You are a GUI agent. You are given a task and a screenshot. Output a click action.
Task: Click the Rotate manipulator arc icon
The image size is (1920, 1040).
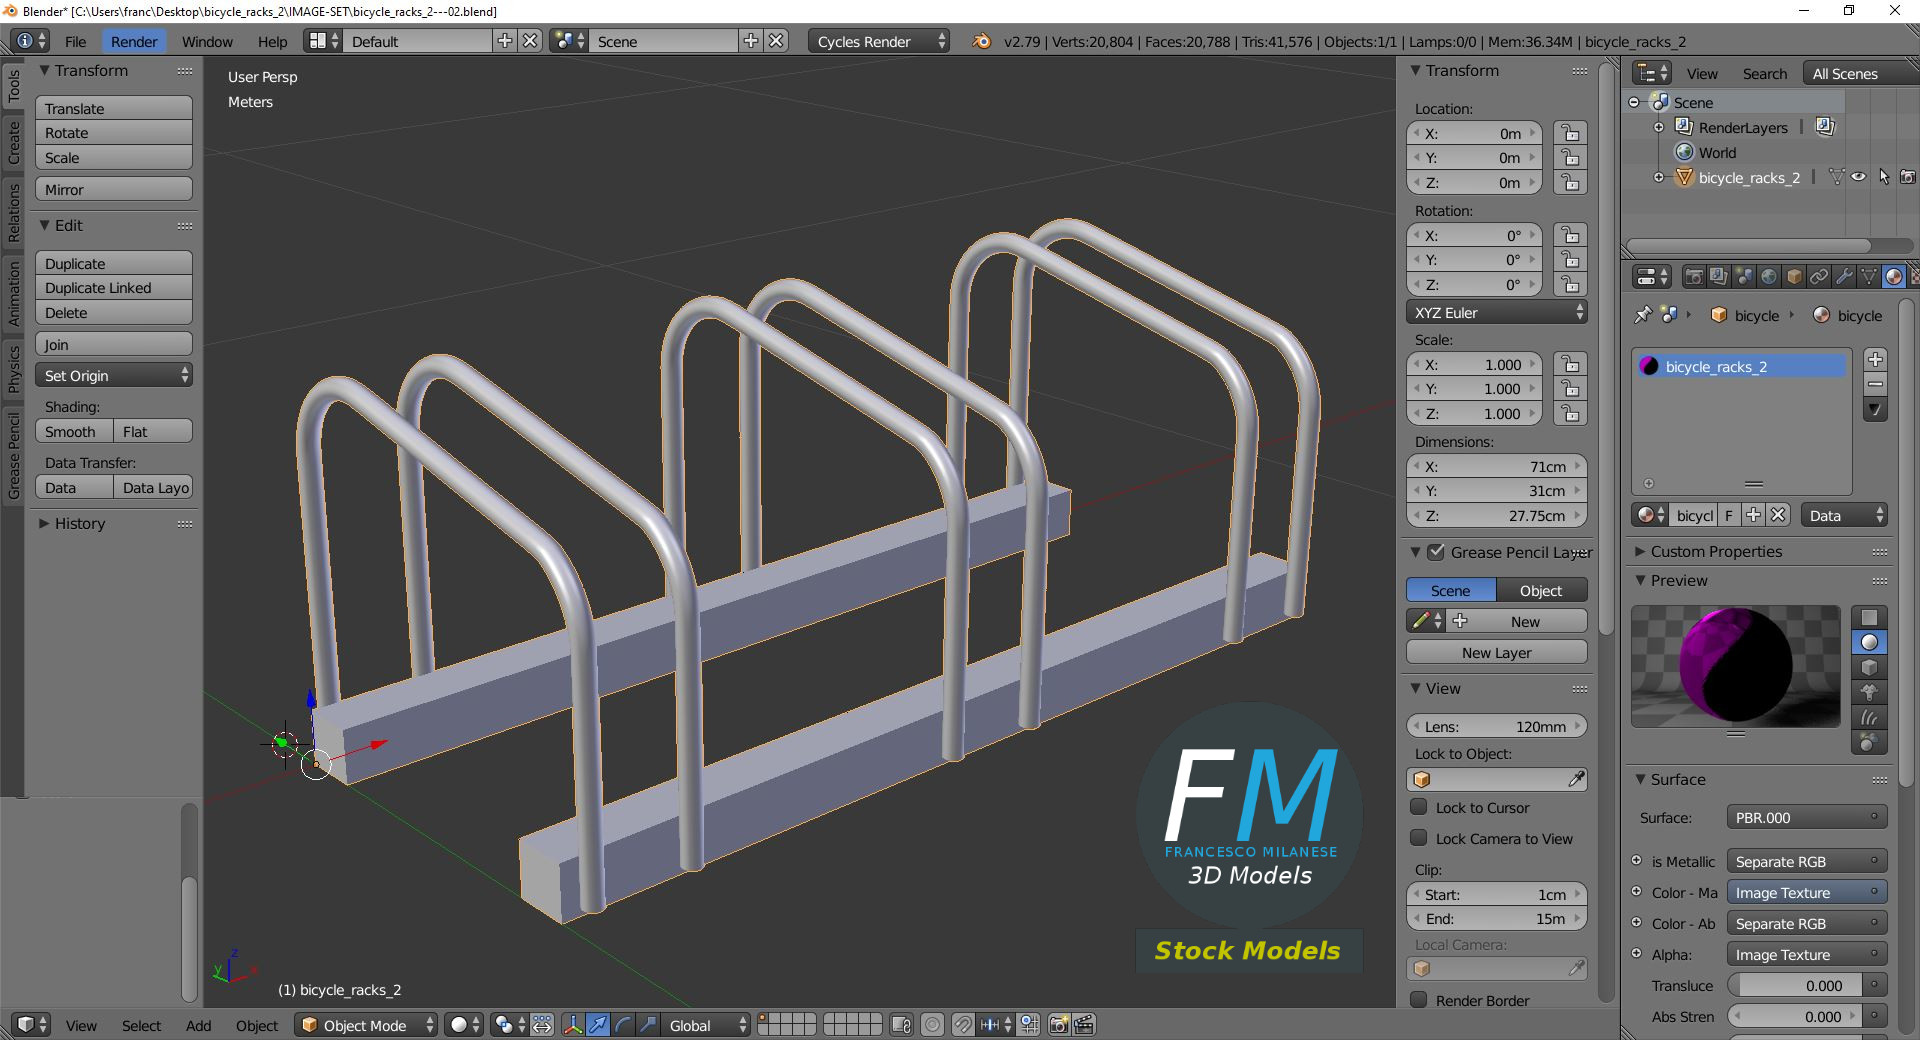tap(623, 1025)
